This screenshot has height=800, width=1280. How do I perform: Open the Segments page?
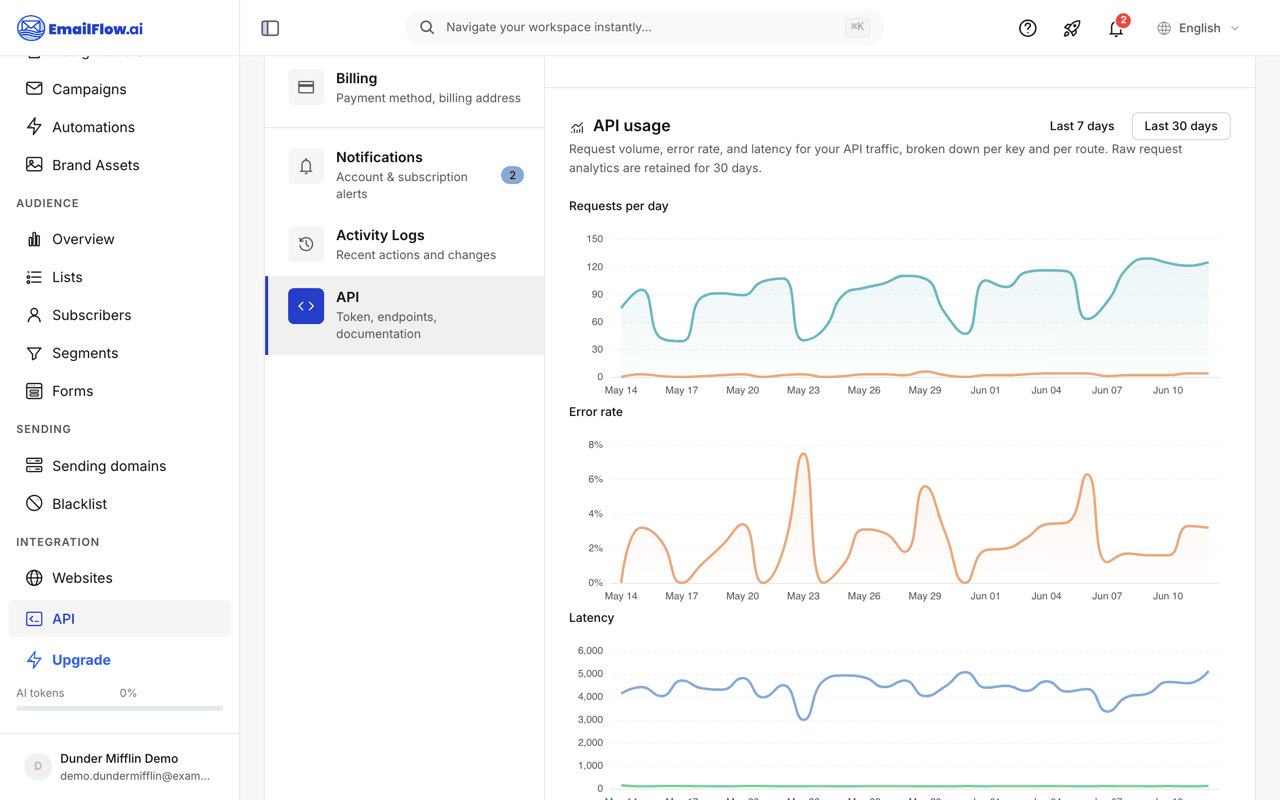[x=119, y=353]
